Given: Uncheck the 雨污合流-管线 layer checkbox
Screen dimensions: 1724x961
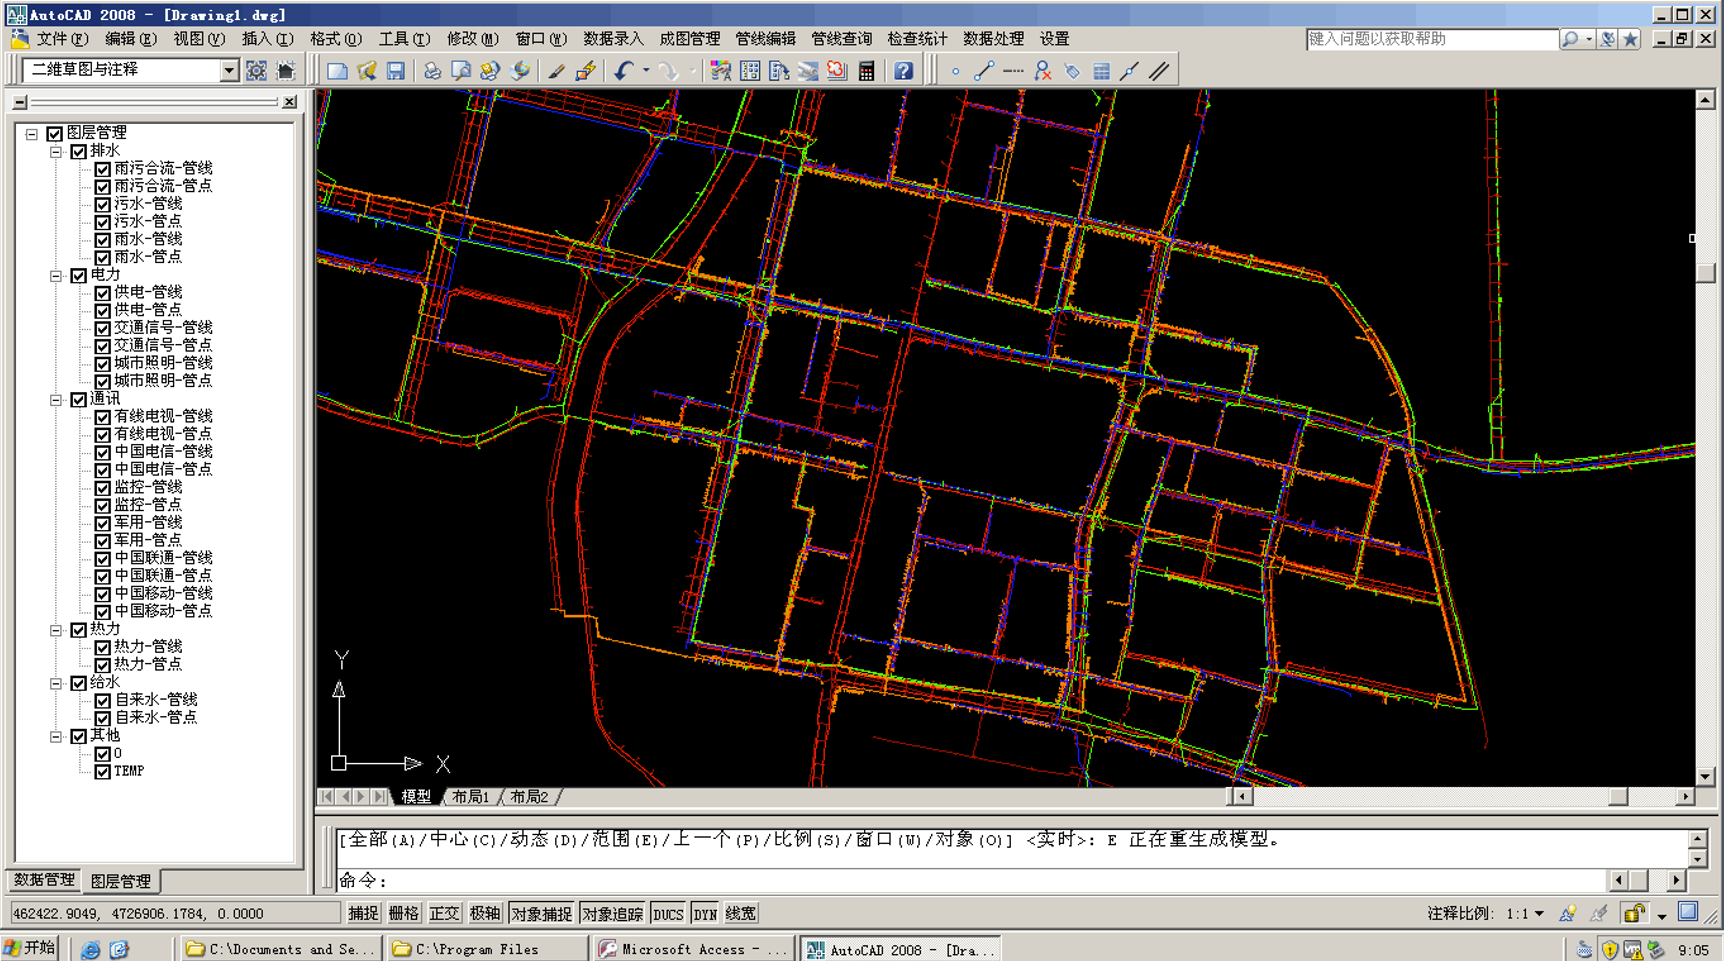Looking at the screenshot, I should [x=102, y=169].
